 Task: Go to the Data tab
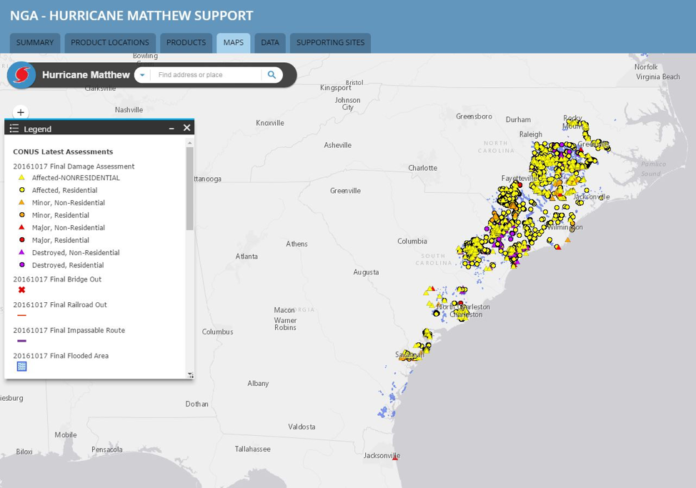[270, 43]
